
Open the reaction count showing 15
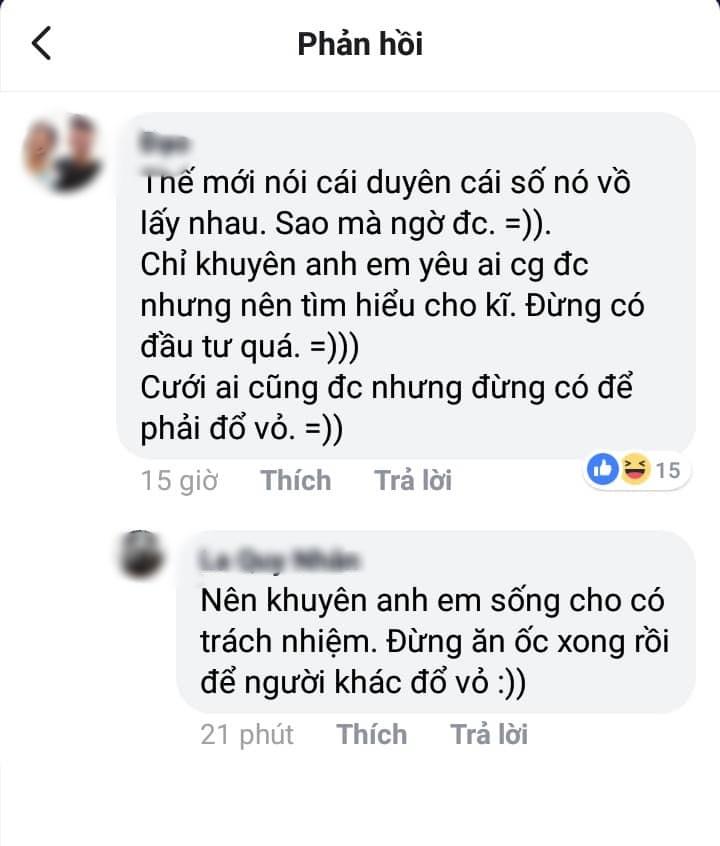click(x=668, y=470)
